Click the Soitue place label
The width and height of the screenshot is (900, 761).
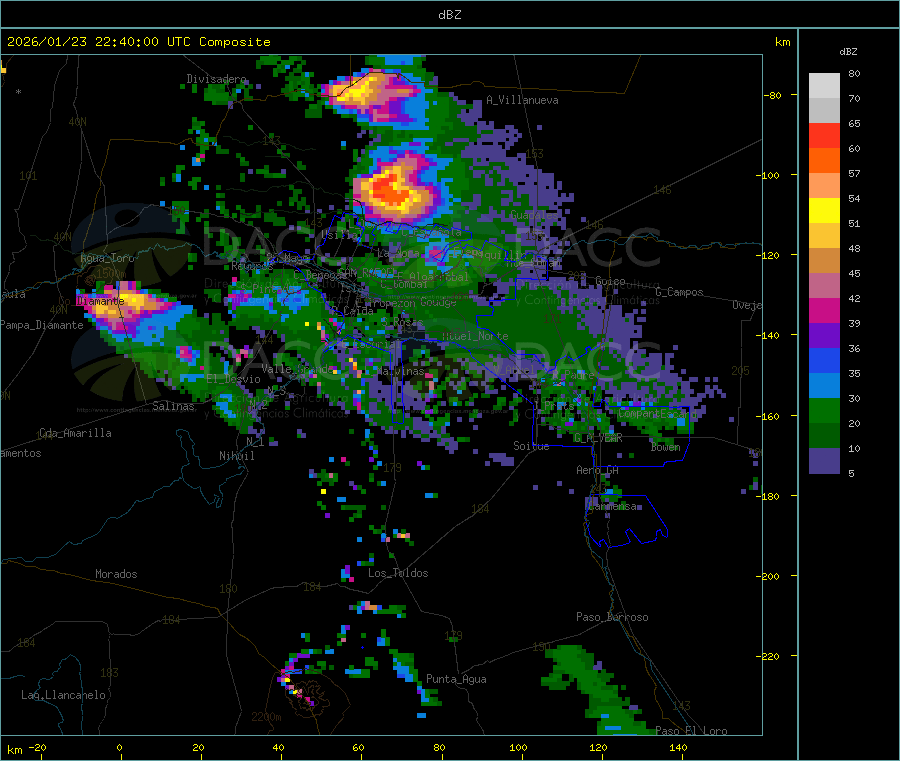531,446
